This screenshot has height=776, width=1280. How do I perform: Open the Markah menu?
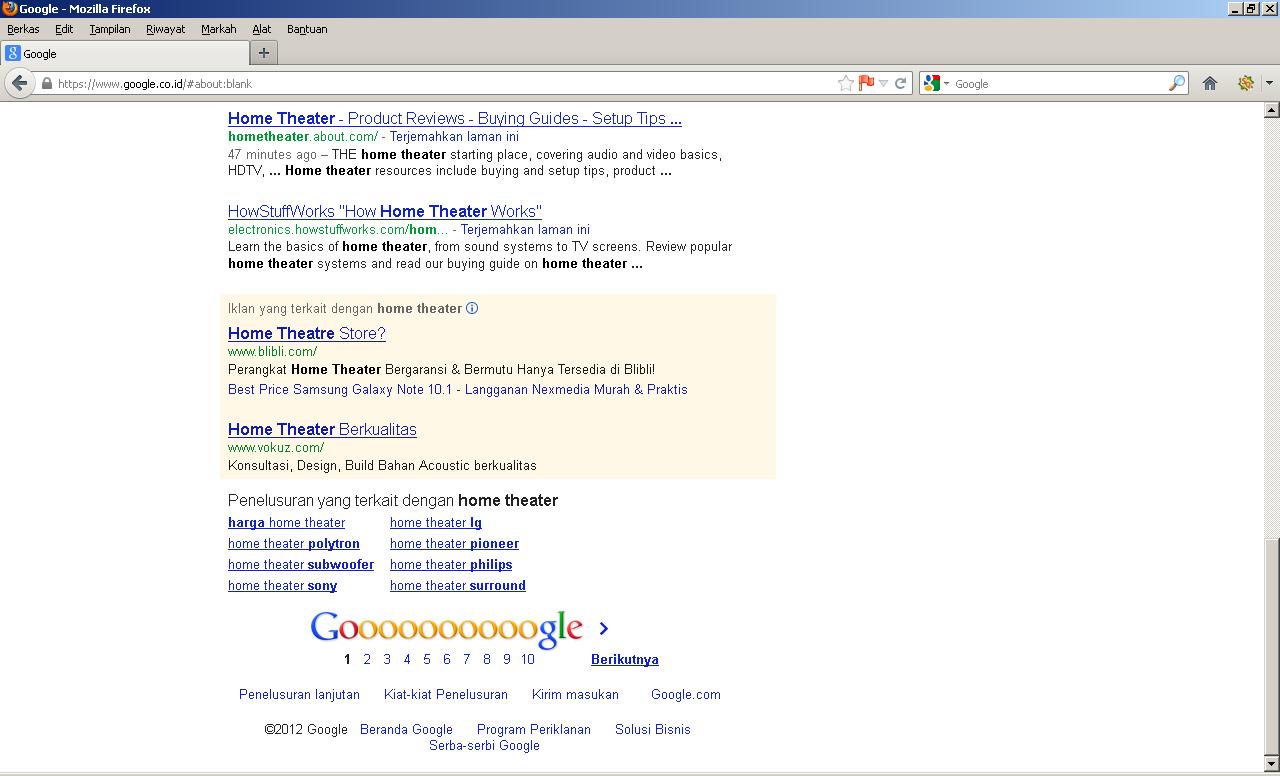pos(219,29)
